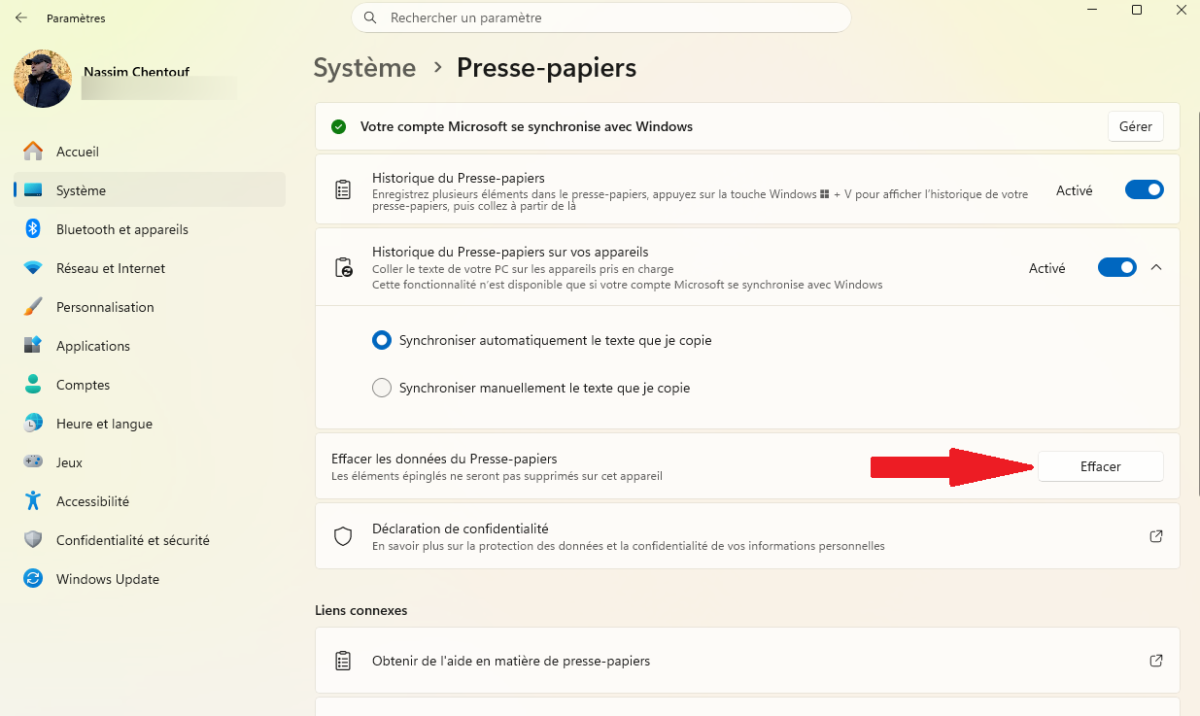Select the Réseau et Internet wifi icon
Image resolution: width=1200 pixels, height=716 pixels.
coord(33,268)
